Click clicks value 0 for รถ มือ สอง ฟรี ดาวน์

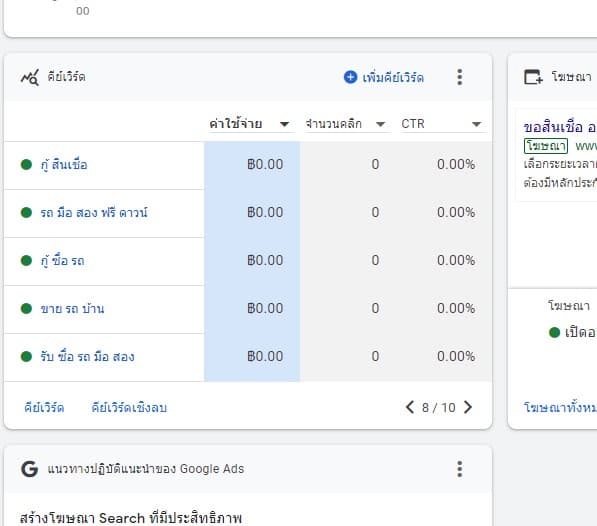[x=375, y=212]
